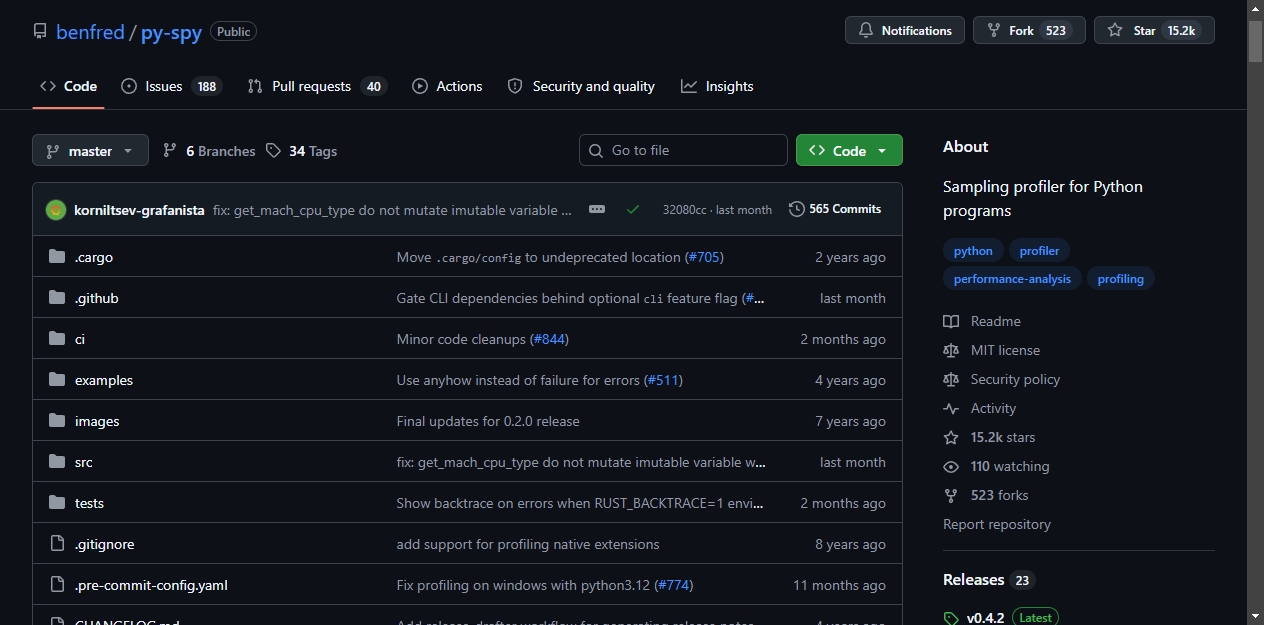Image resolution: width=1264 pixels, height=625 pixels.
Task: Click the watching eye icon
Action: 951,466
